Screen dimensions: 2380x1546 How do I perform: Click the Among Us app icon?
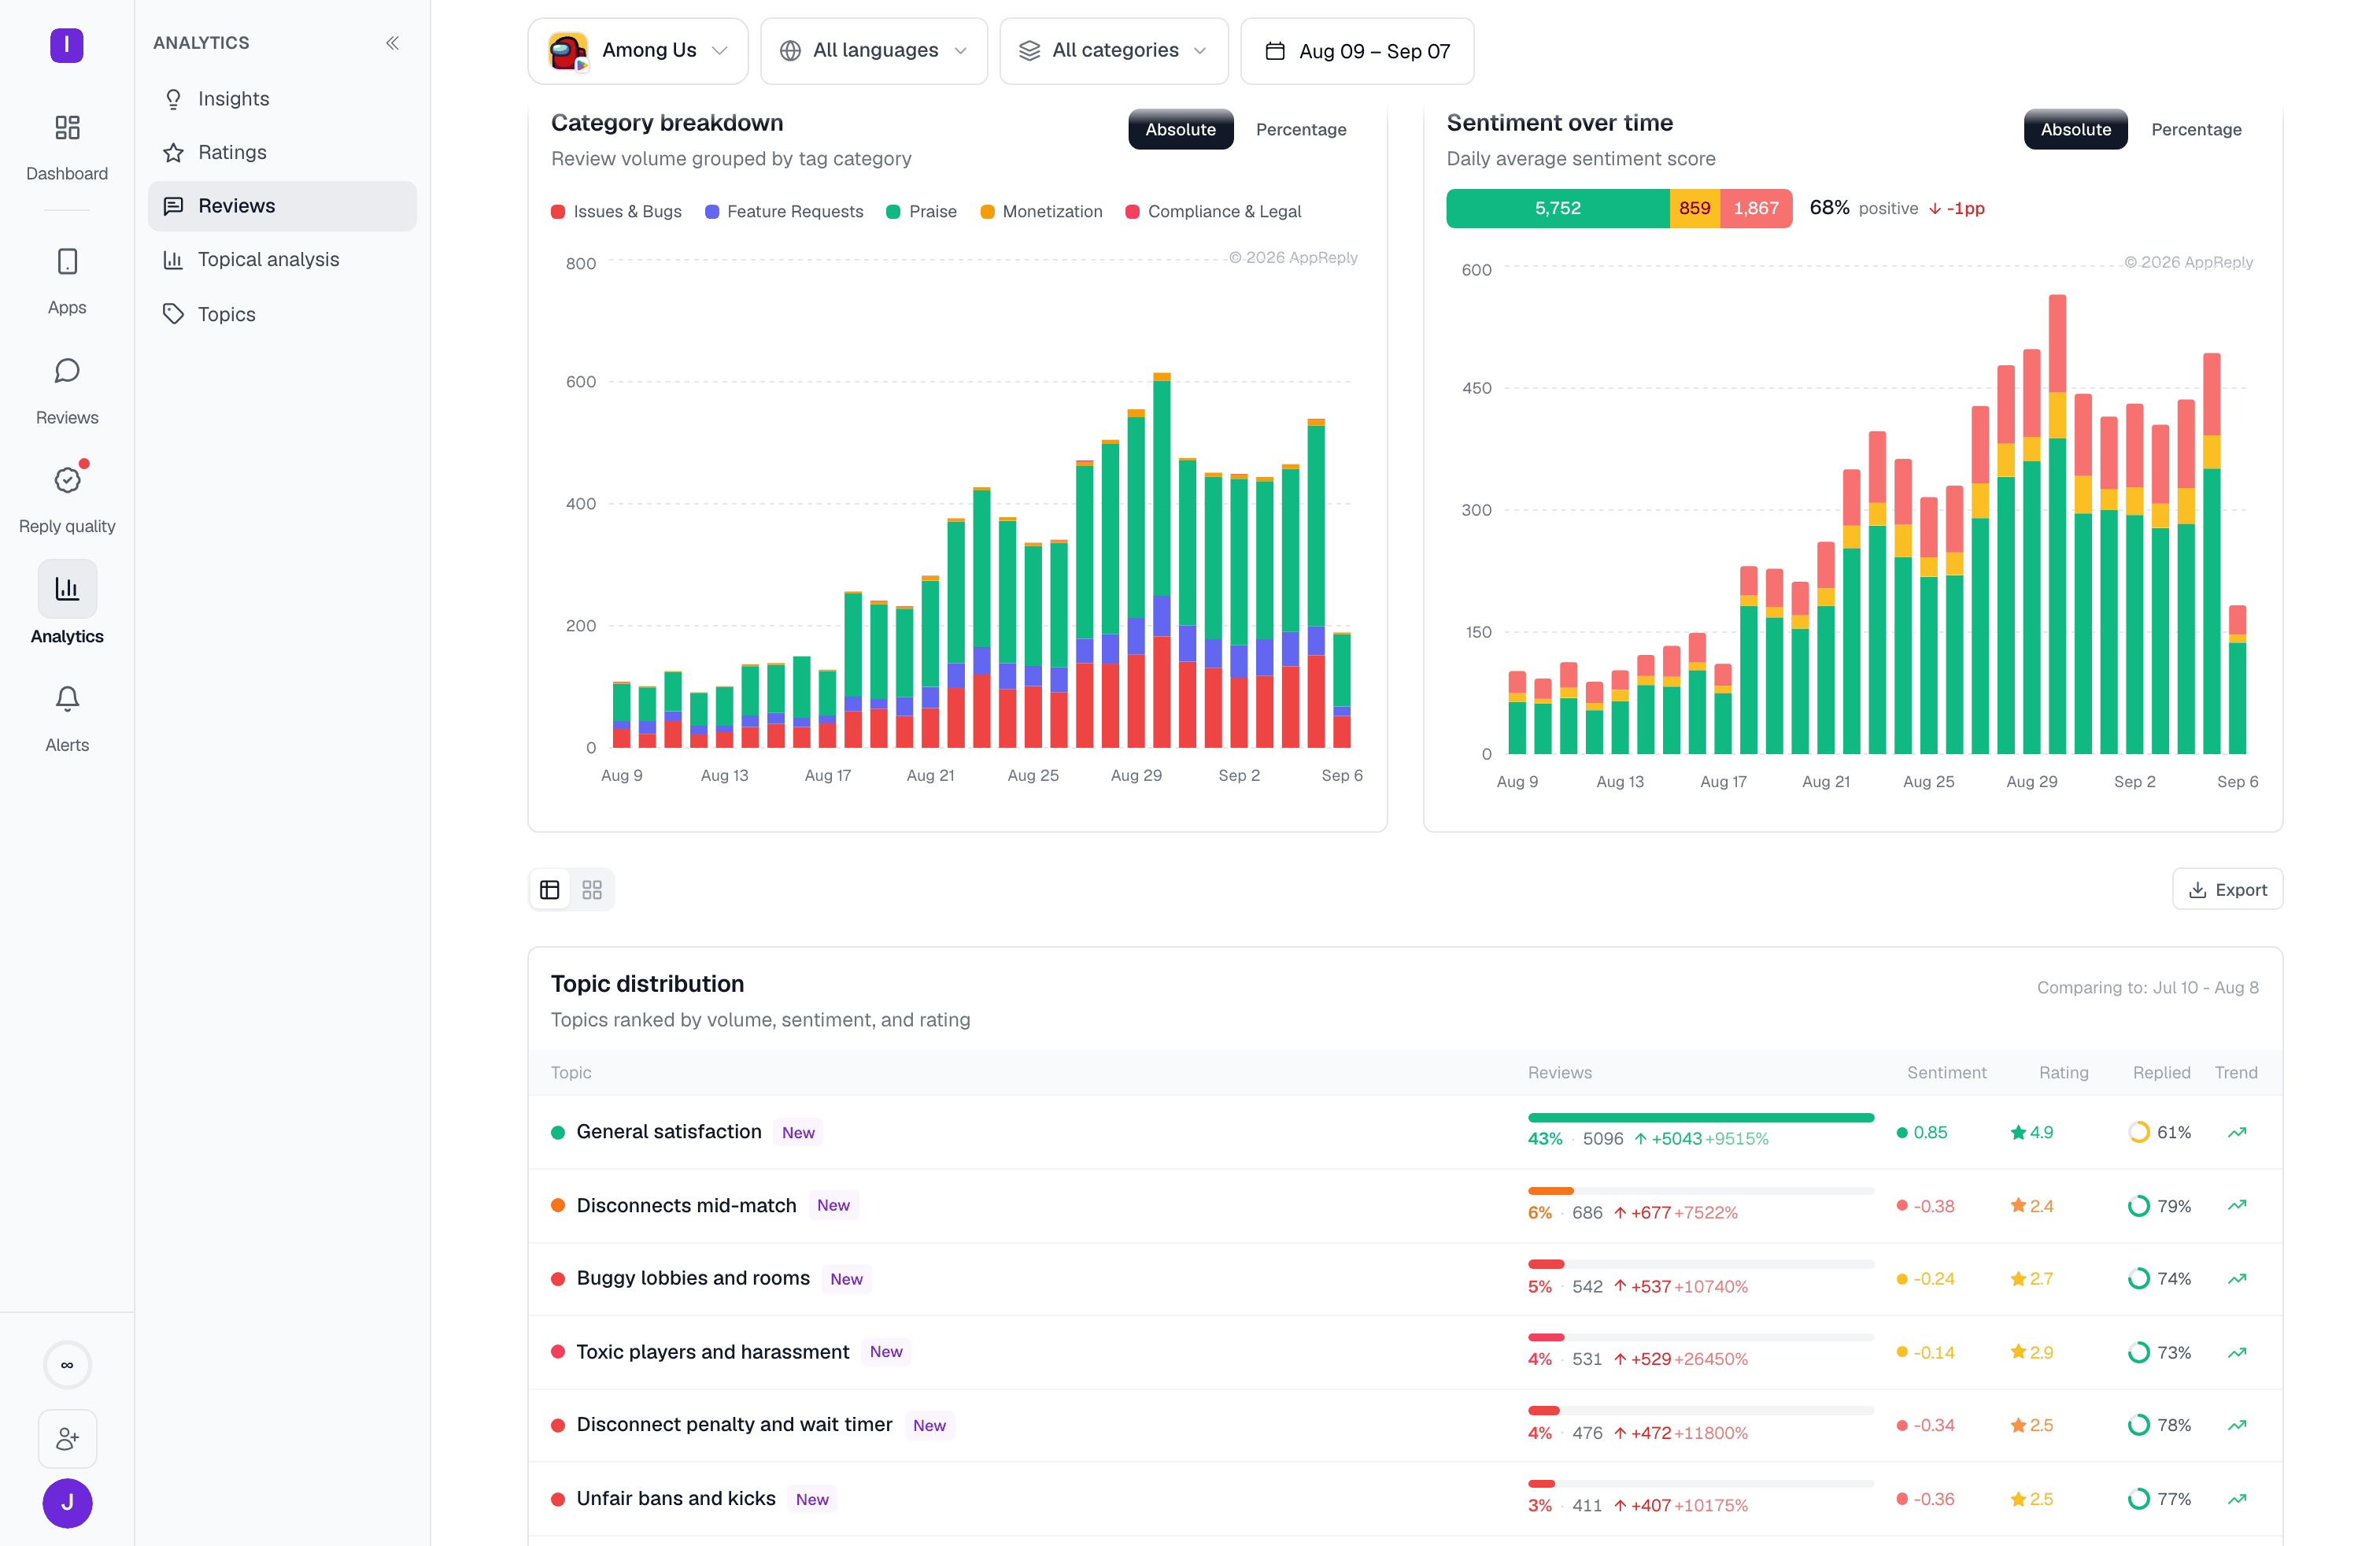point(568,50)
